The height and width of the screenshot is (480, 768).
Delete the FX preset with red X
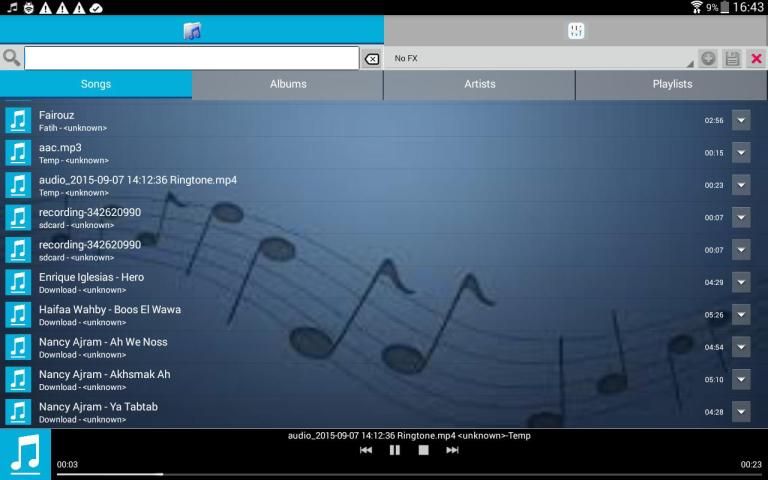[x=756, y=59]
